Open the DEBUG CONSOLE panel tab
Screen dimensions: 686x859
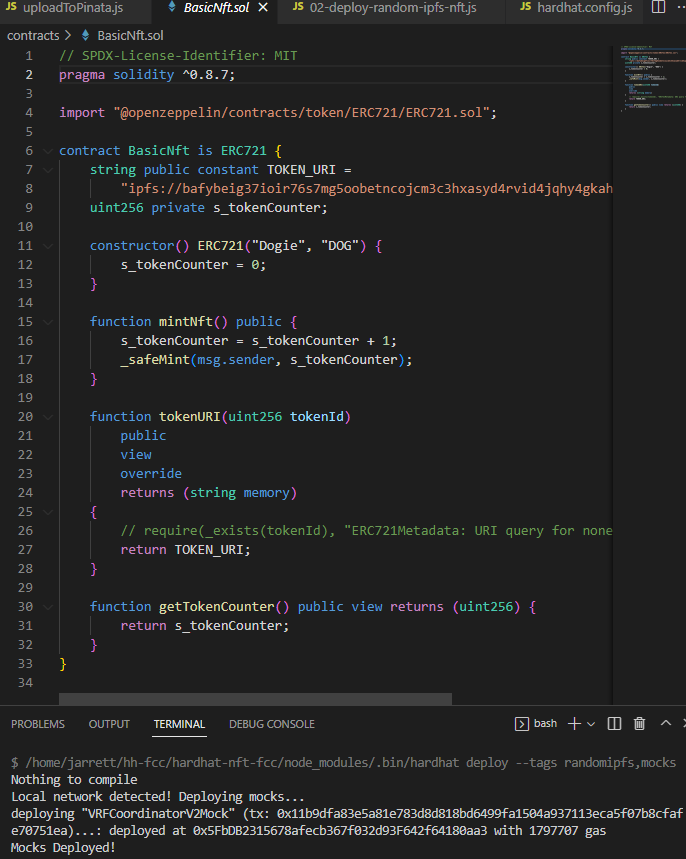[x=272, y=724]
